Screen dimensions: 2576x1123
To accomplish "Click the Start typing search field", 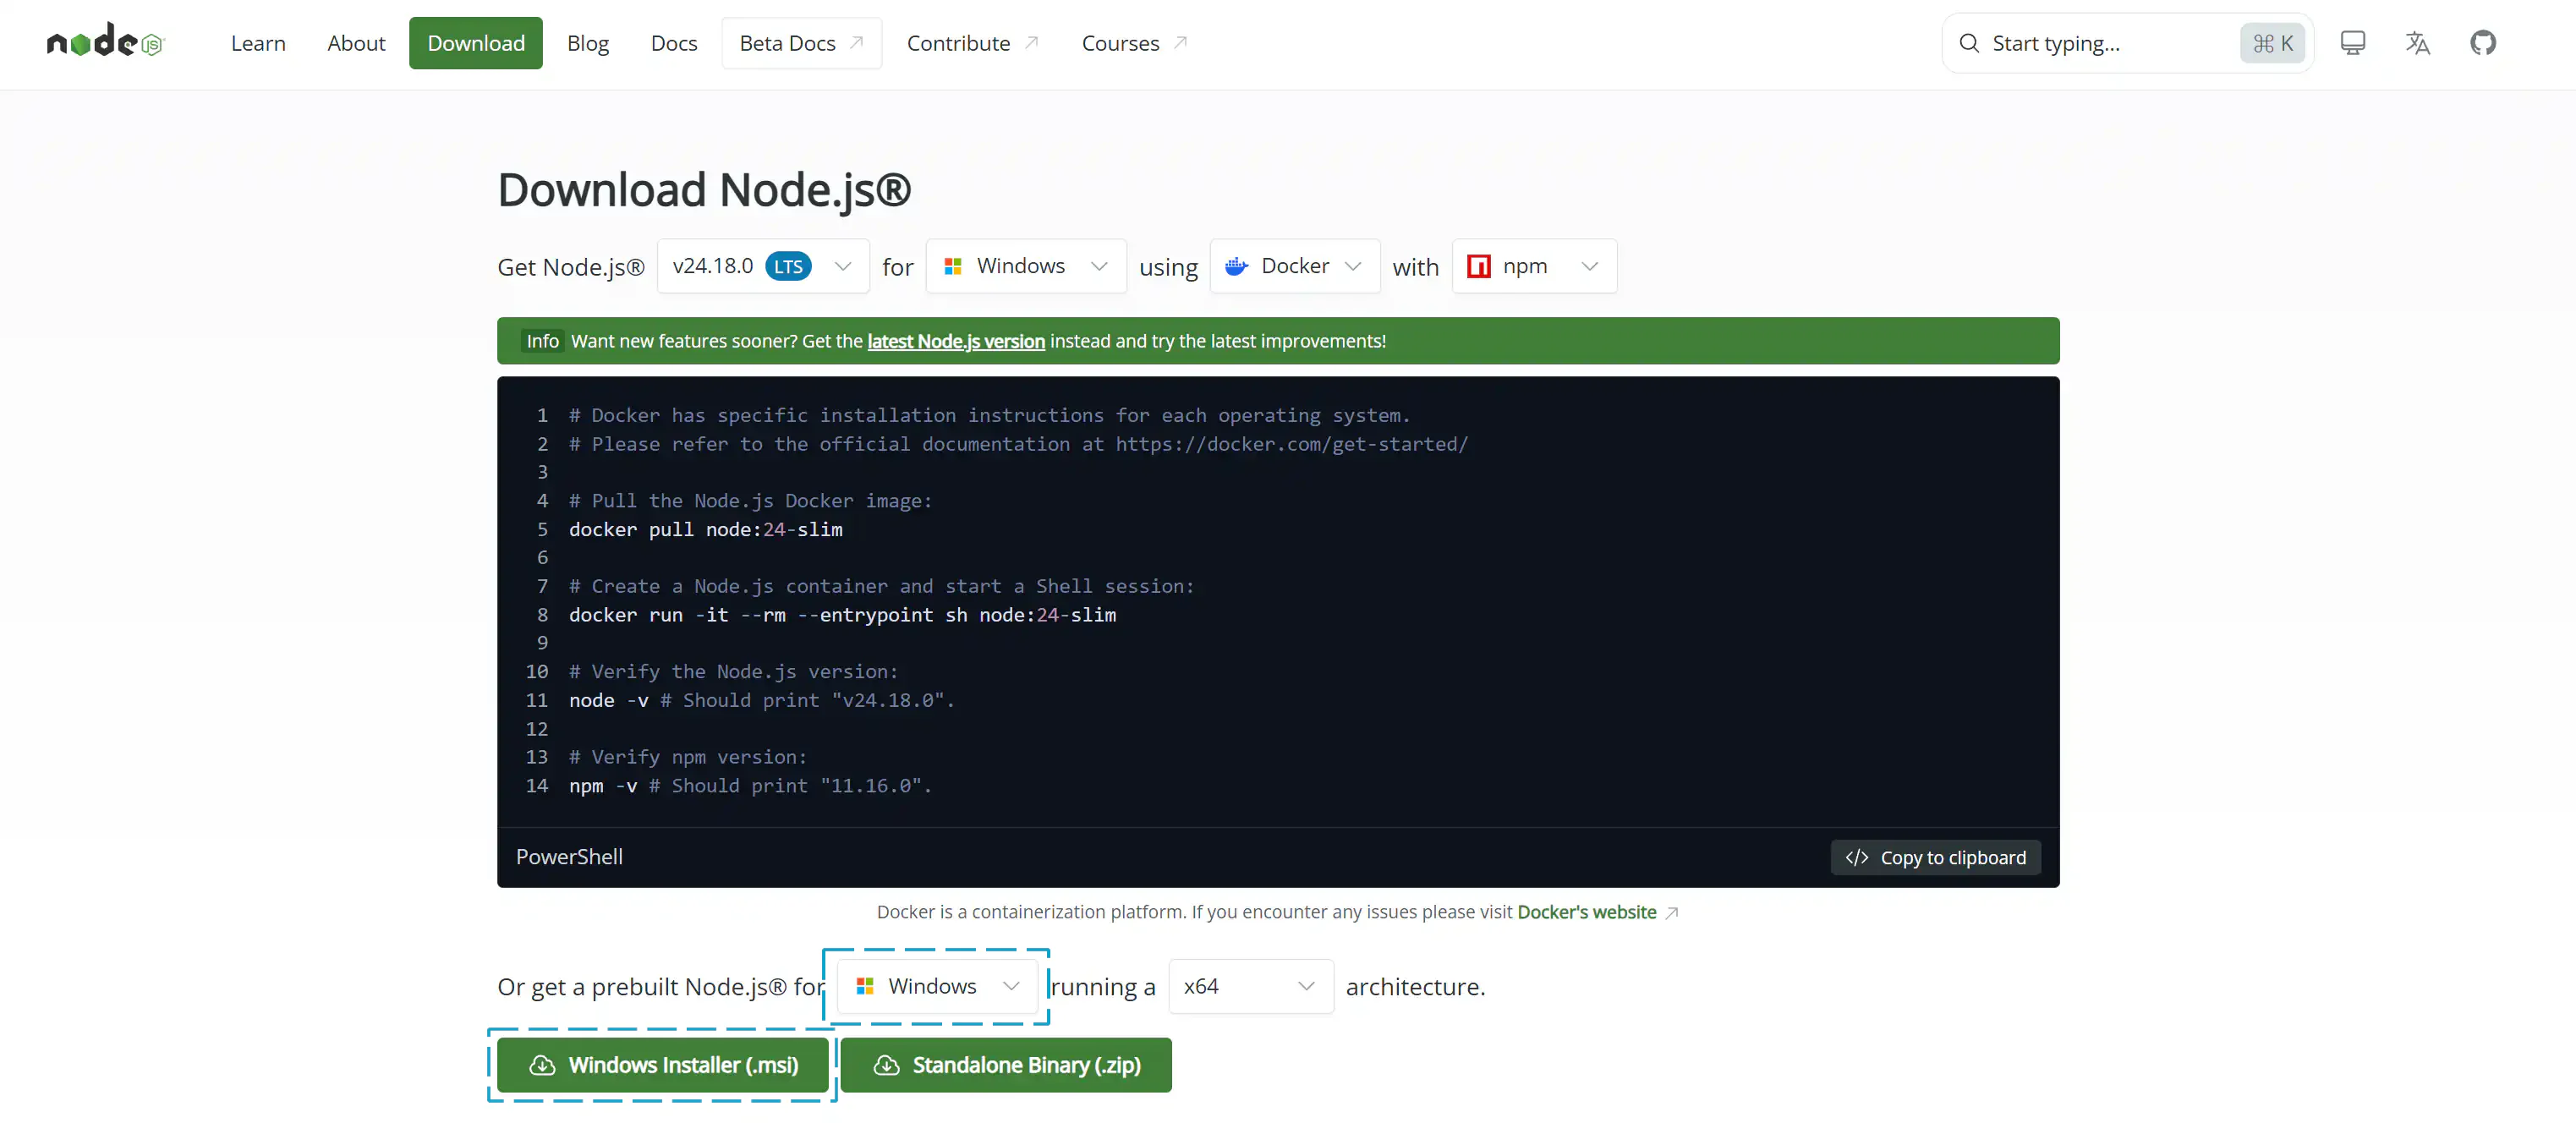I will tap(2128, 43).
